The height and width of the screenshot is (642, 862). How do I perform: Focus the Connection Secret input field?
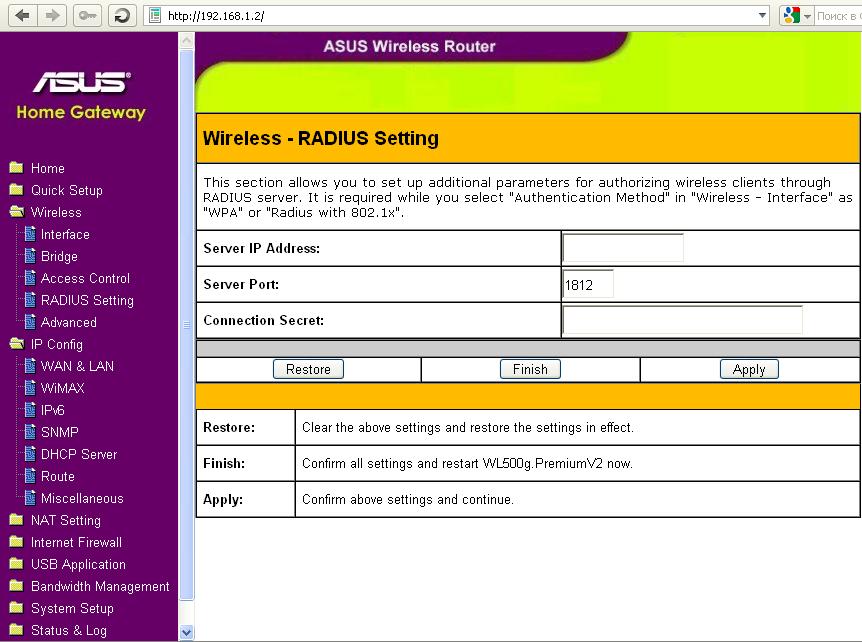click(682, 320)
